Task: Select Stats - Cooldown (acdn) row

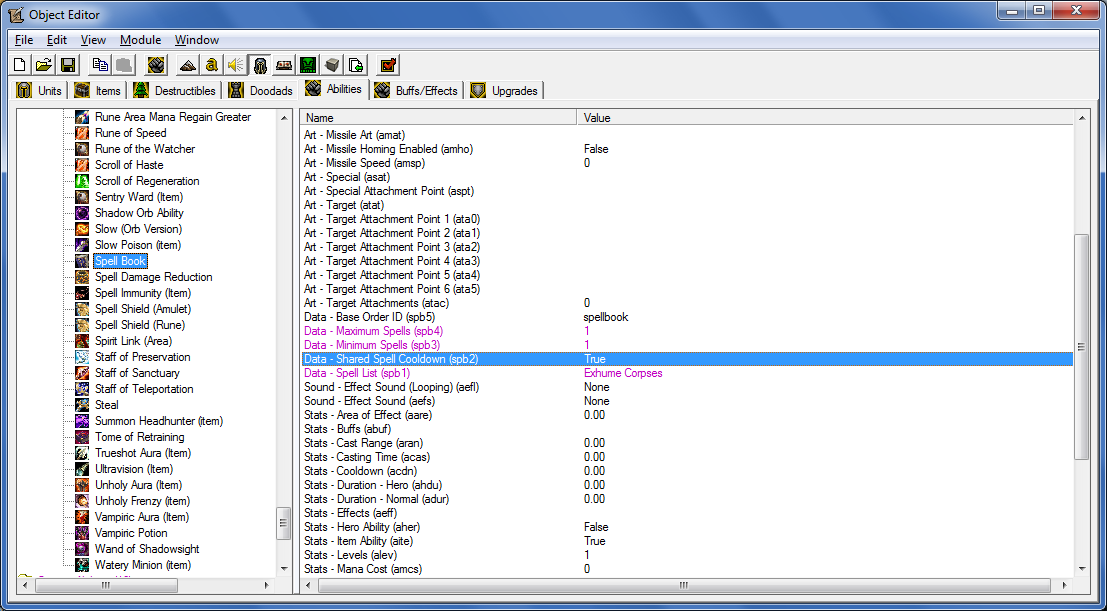Action: tap(686, 471)
